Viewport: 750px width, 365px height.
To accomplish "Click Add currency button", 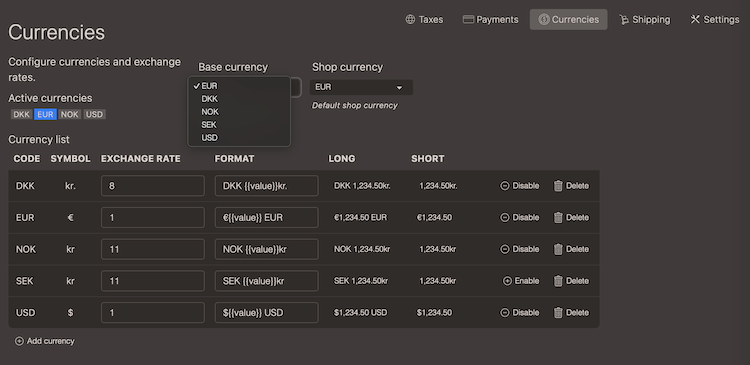I will pos(45,341).
